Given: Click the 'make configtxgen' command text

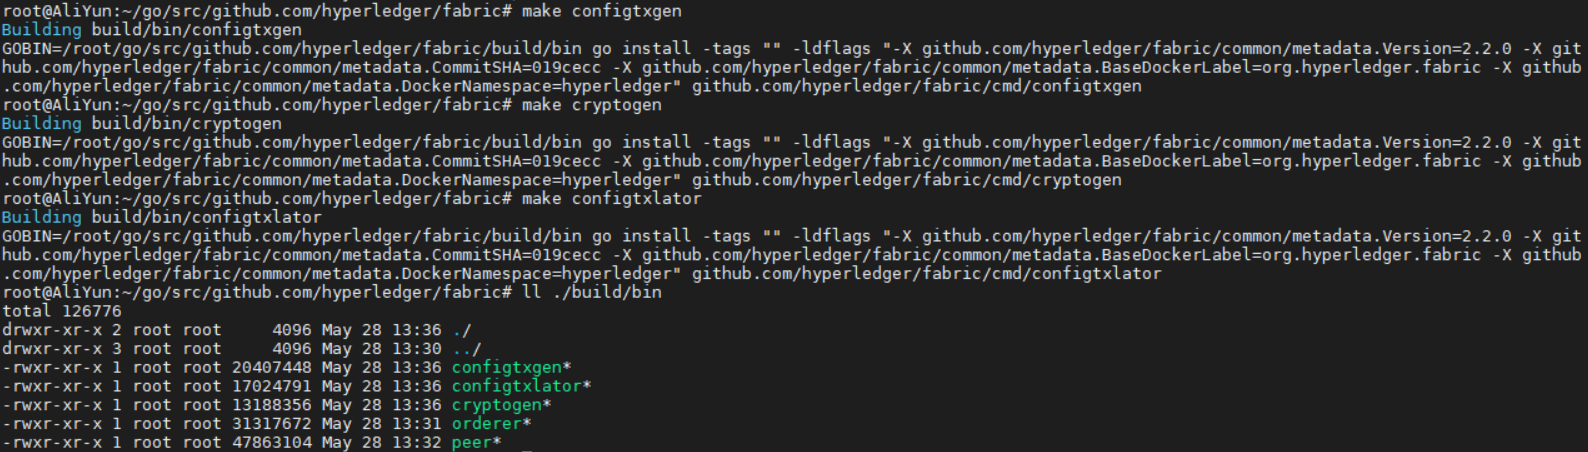Looking at the screenshot, I should (601, 11).
